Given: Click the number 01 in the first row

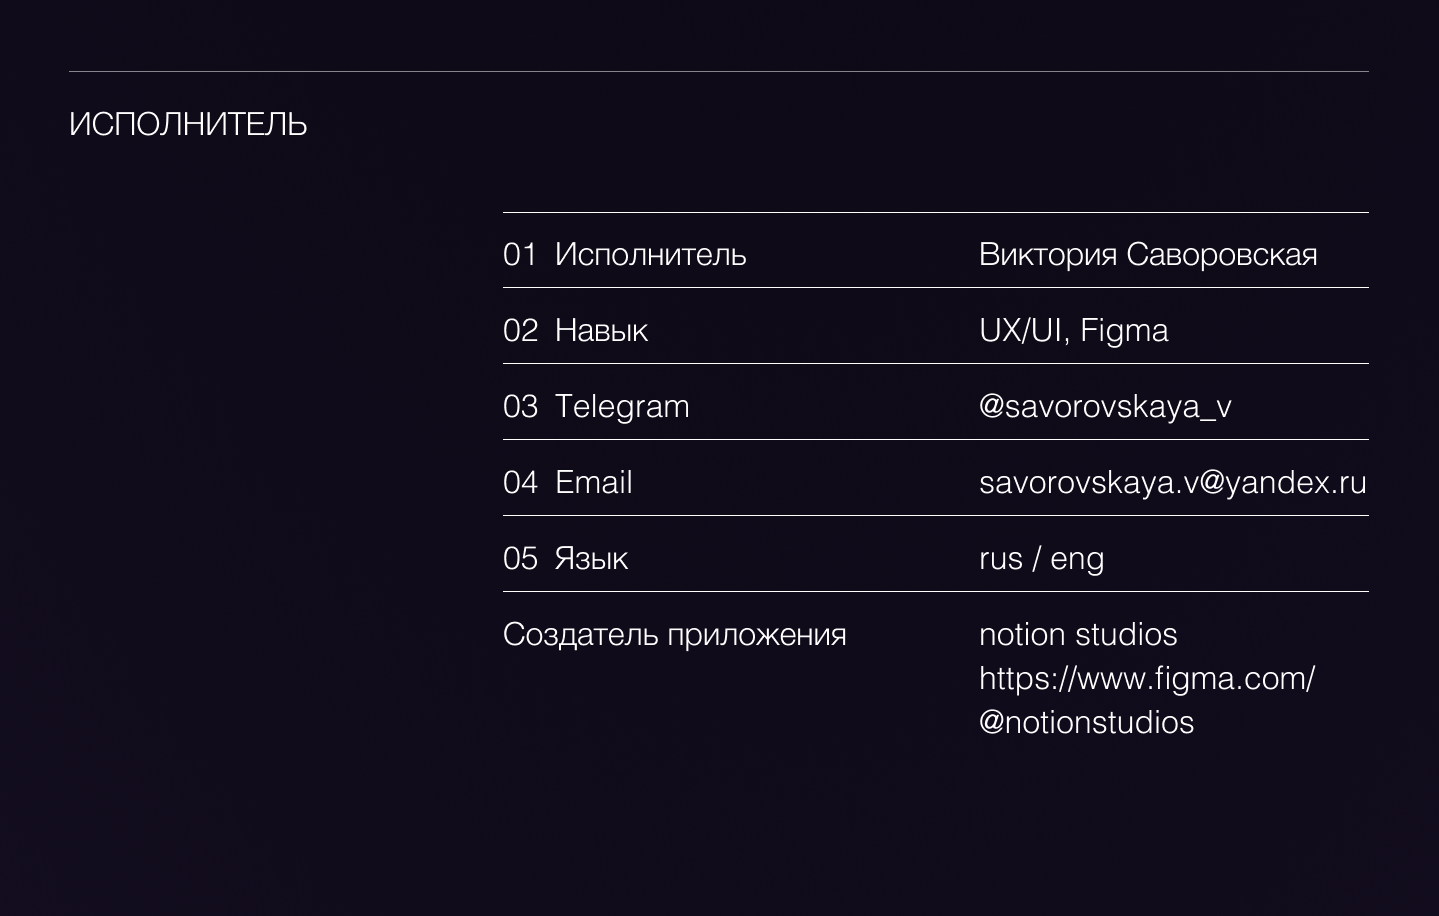Looking at the screenshot, I should click(x=520, y=254).
